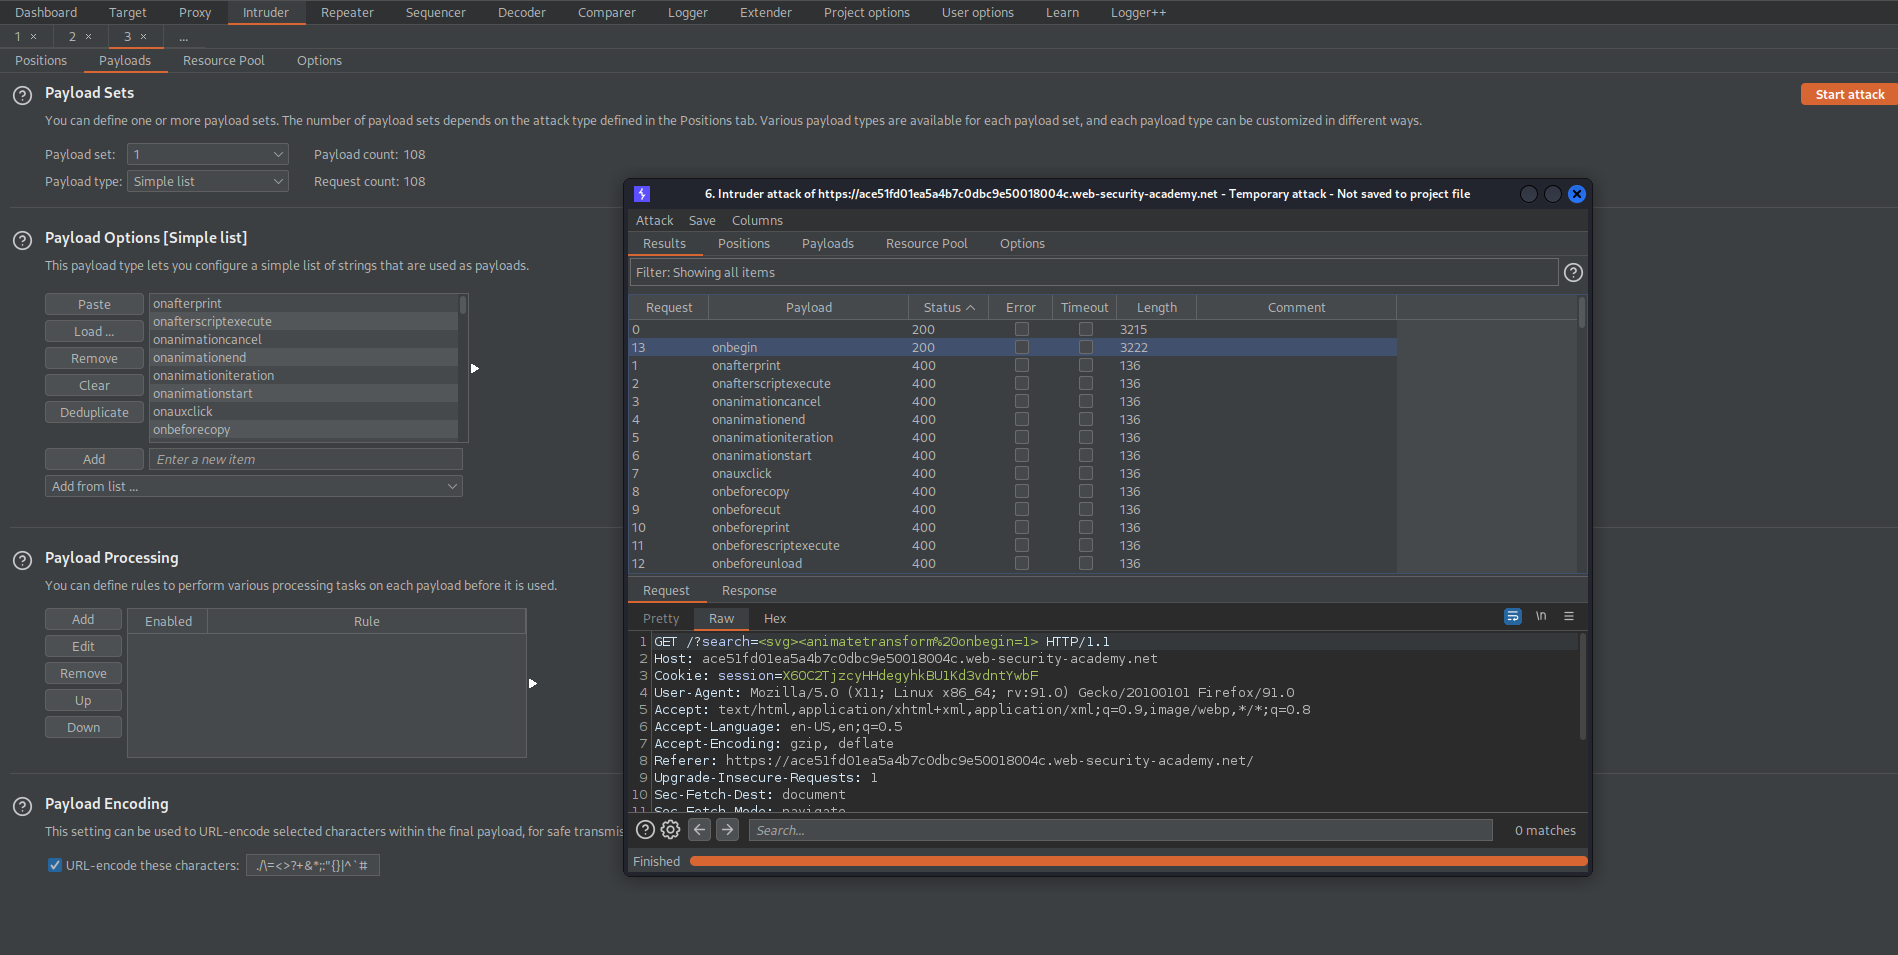The image size is (1898, 955).
Task: Select onbeforeprint result row
Action: [1012, 527]
